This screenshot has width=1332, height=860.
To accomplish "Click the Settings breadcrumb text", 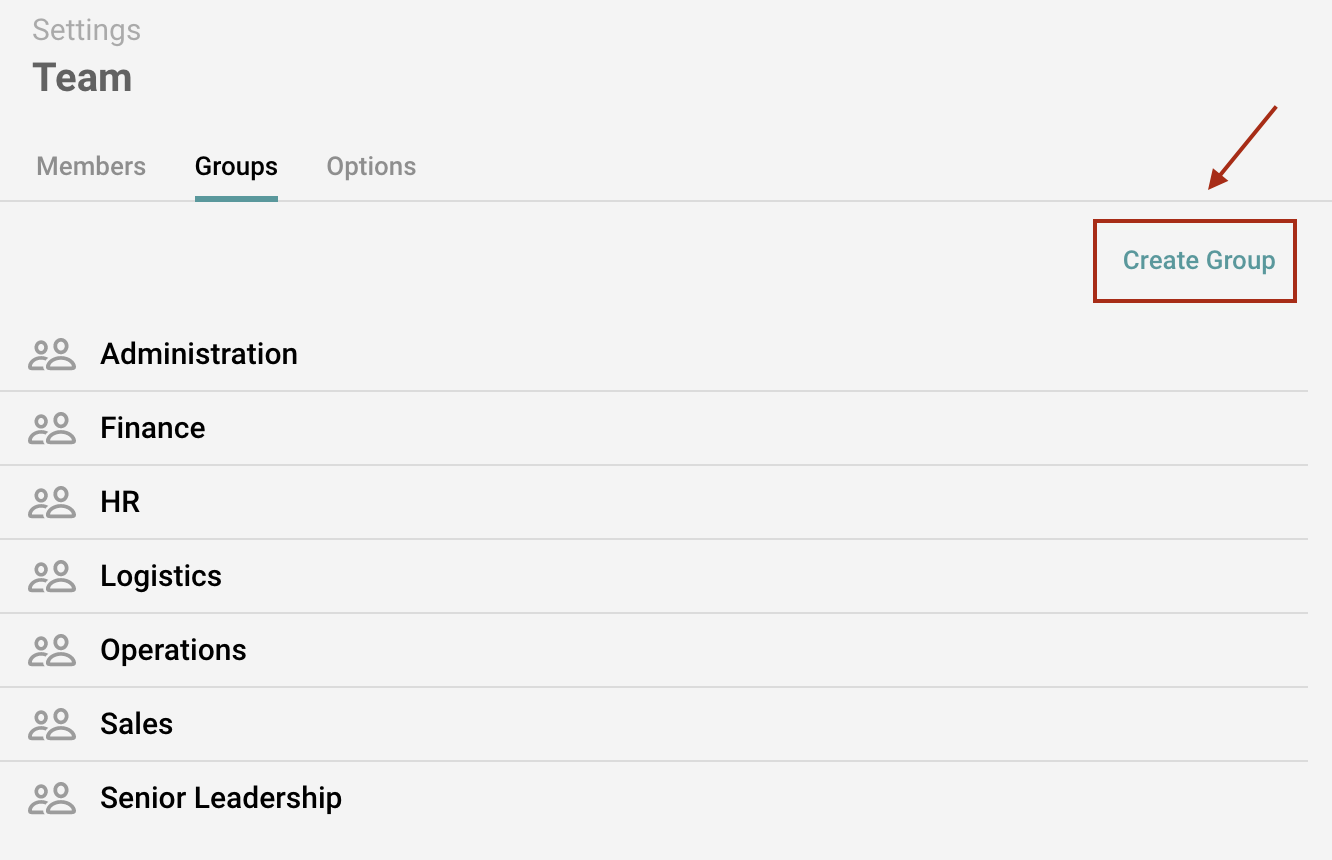I will tap(87, 30).
